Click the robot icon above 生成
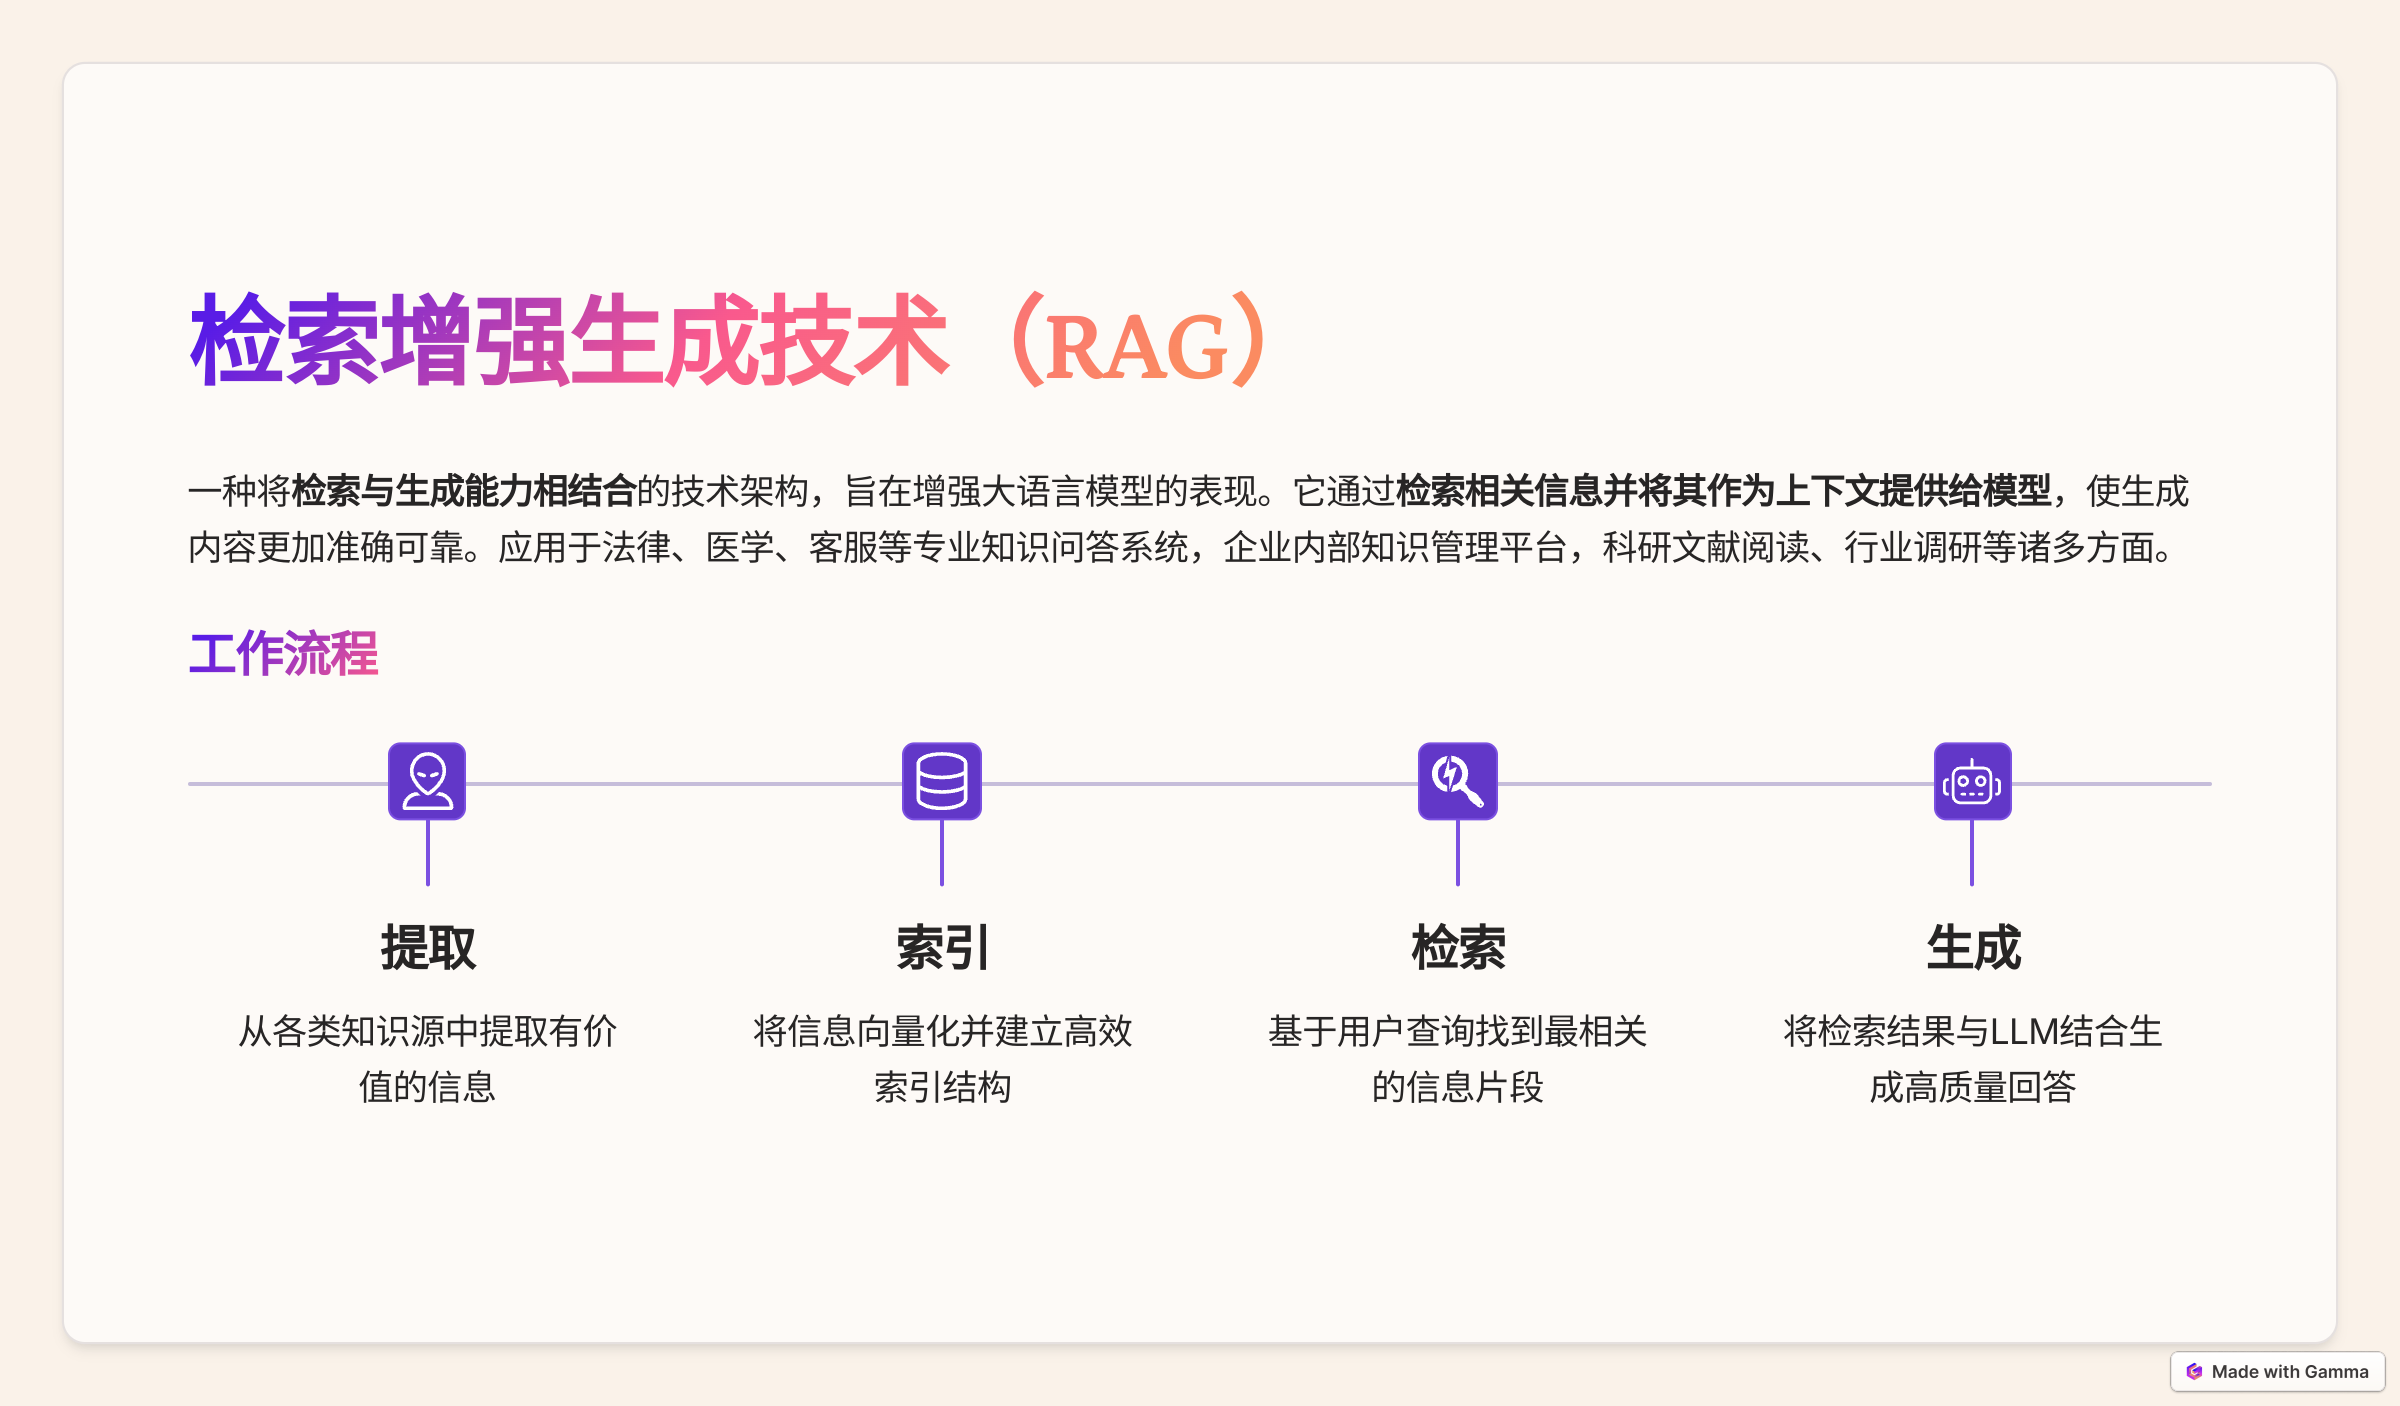 1972,782
